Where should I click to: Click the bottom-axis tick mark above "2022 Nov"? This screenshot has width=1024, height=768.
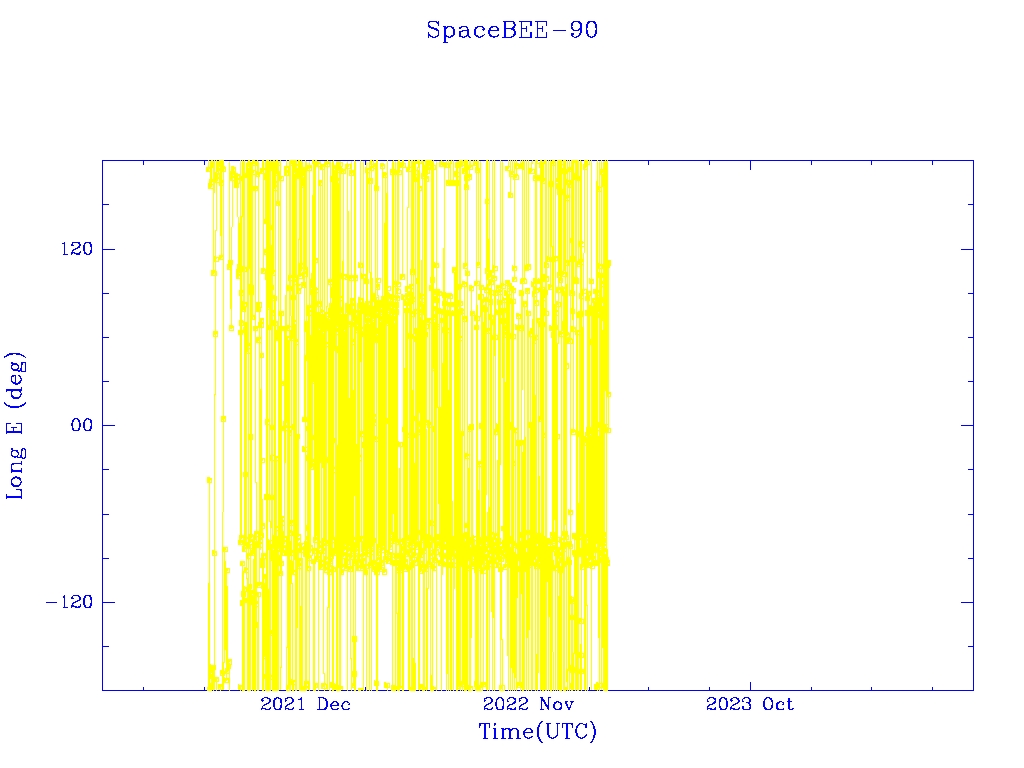tap(528, 684)
